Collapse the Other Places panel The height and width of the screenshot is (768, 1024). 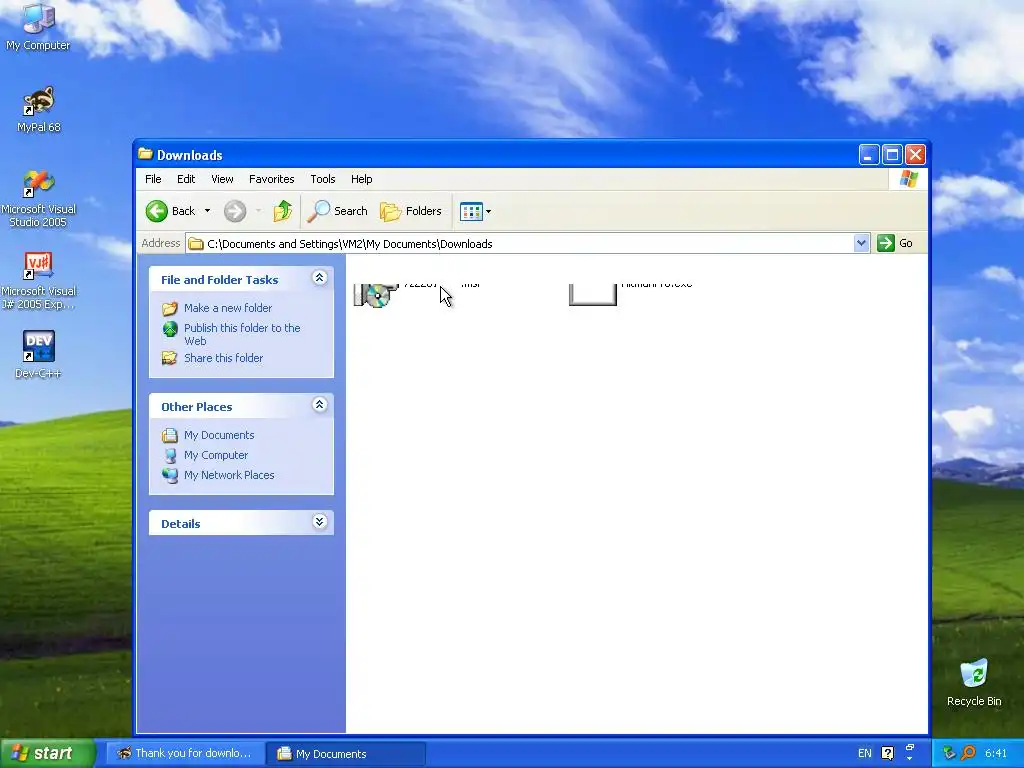319,405
